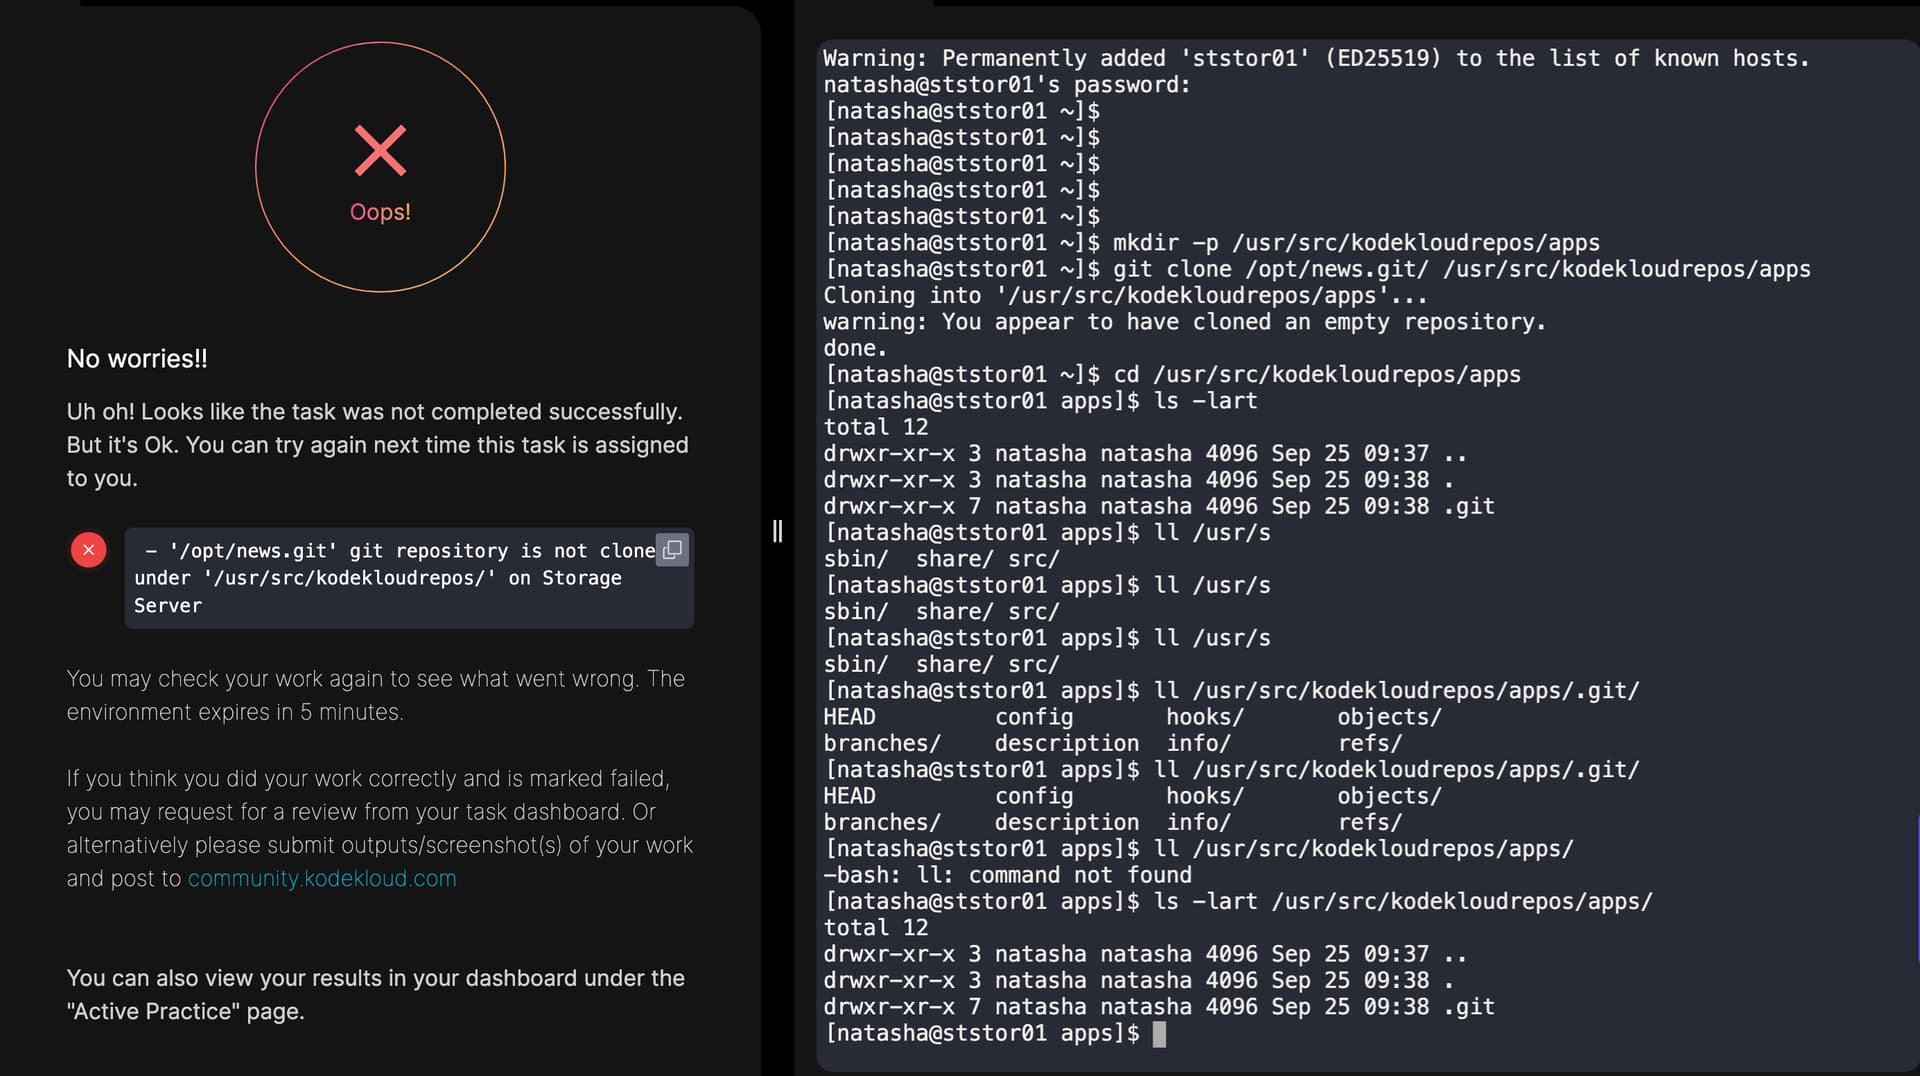This screenshot has width=1920, height=1076.
Task: Click the "-bash: ll: command not found" line
Action: pyautogui.click(x=1007, y=875)
